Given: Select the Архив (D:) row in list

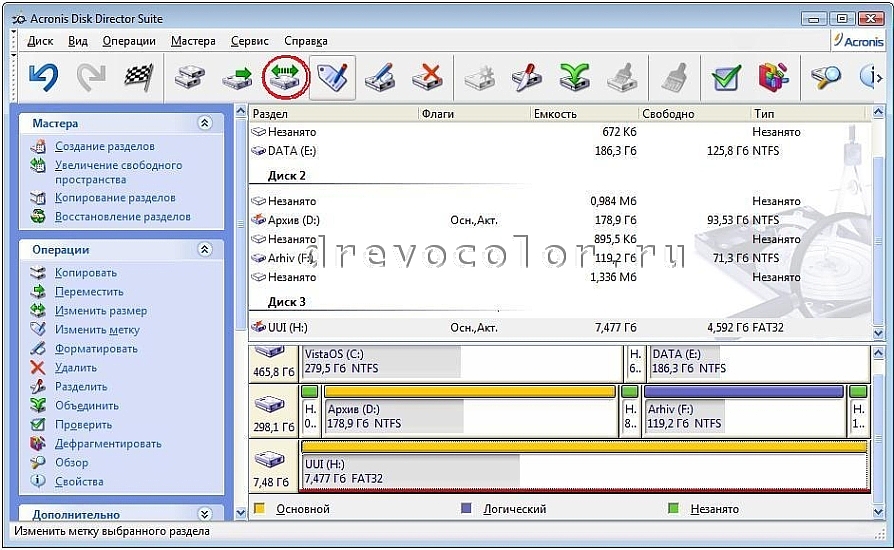Looking at the screenshot, I should (559, 220).
